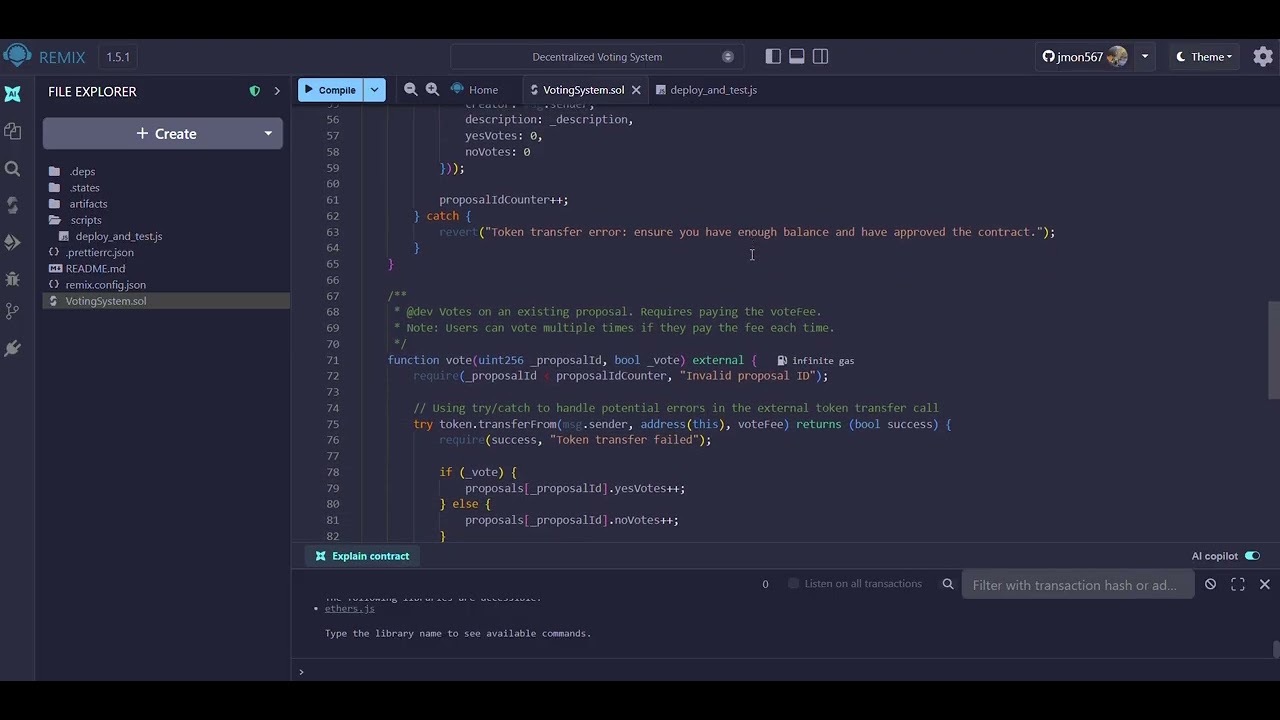
Task: Open .prettierrc.json in file explorer
Action: point(99,252)
